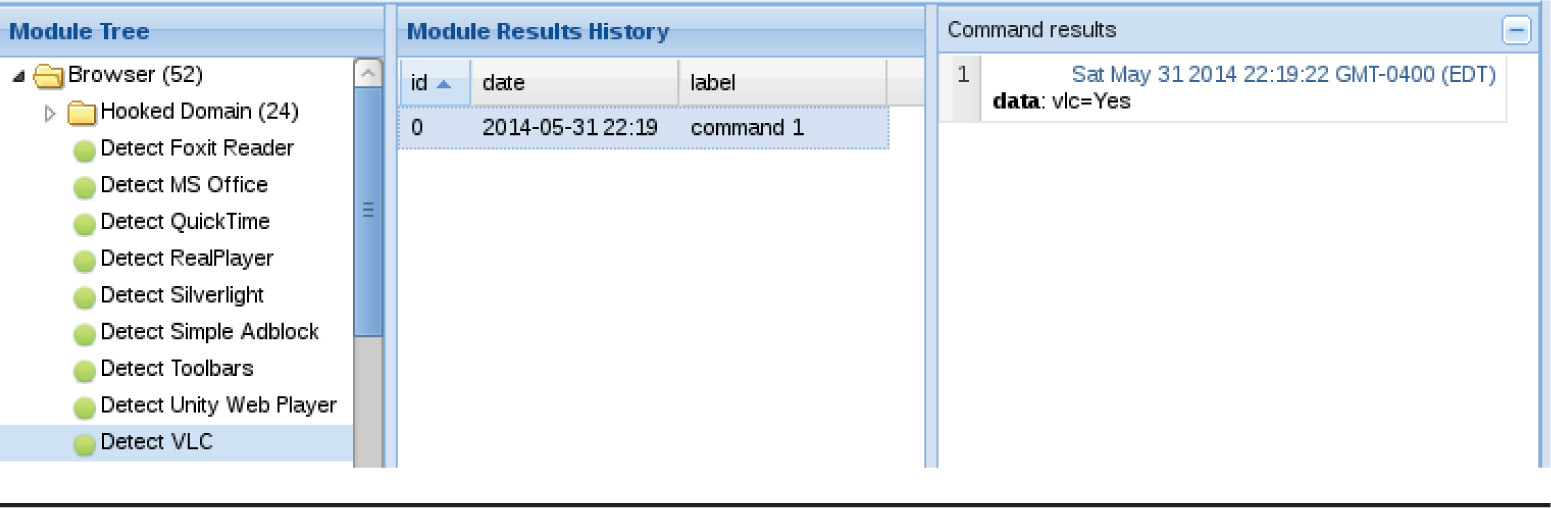Open the Detect Unity Web Player module

(x=218, y=405)
